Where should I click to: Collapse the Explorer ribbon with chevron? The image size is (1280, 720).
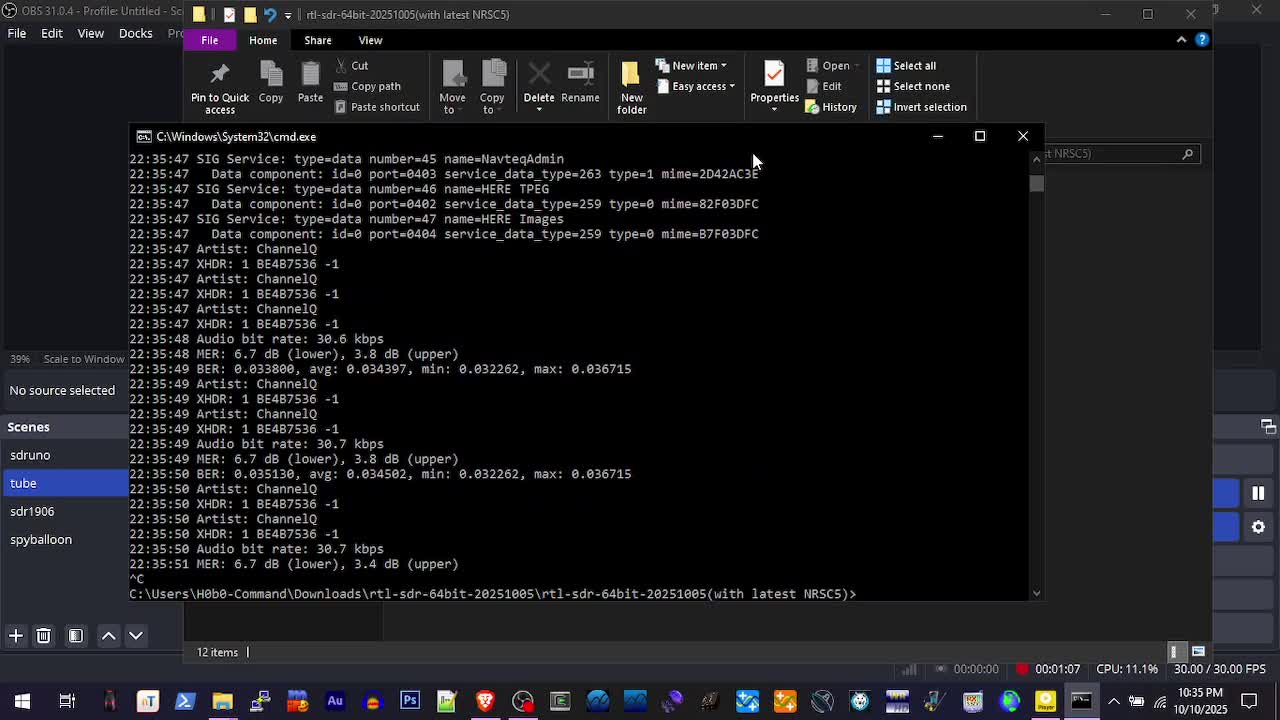1181,40
